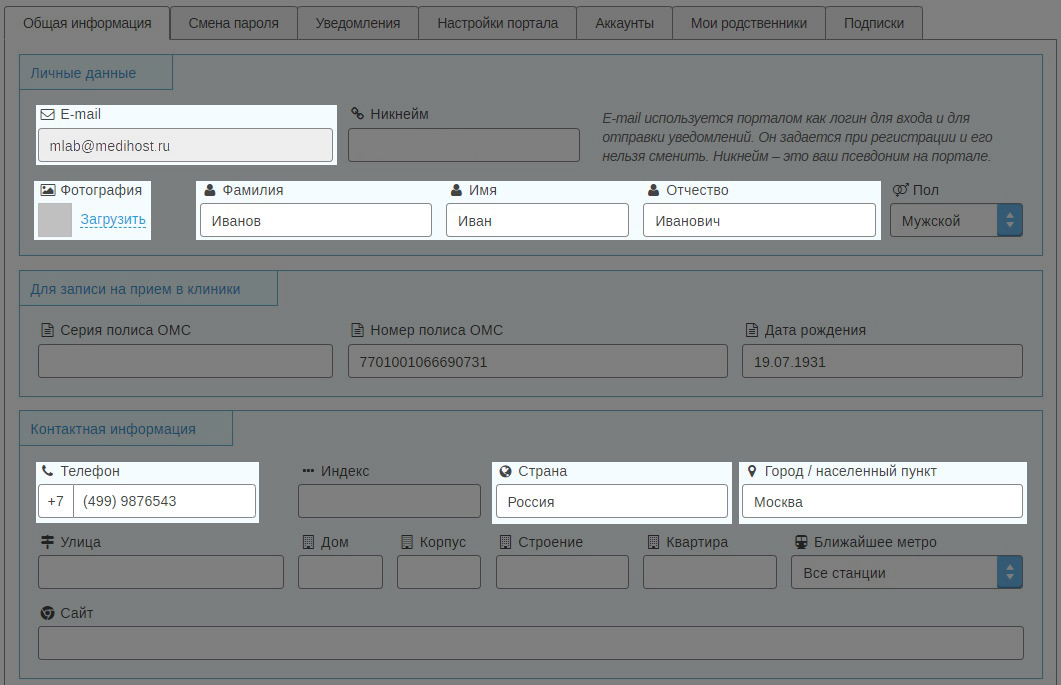The image size is (1061, 685).
Task: Go to the Мои родственники tab
Action: pos(748,23)
